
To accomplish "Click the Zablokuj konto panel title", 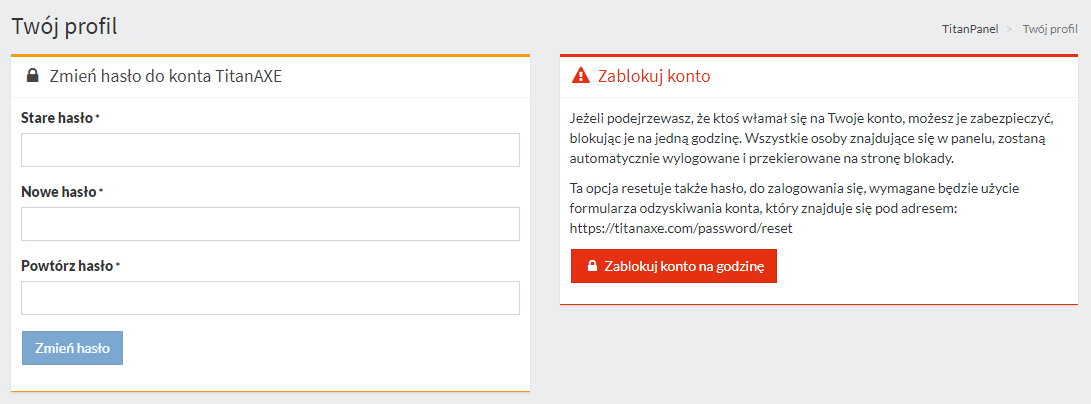I will point(654,76).
